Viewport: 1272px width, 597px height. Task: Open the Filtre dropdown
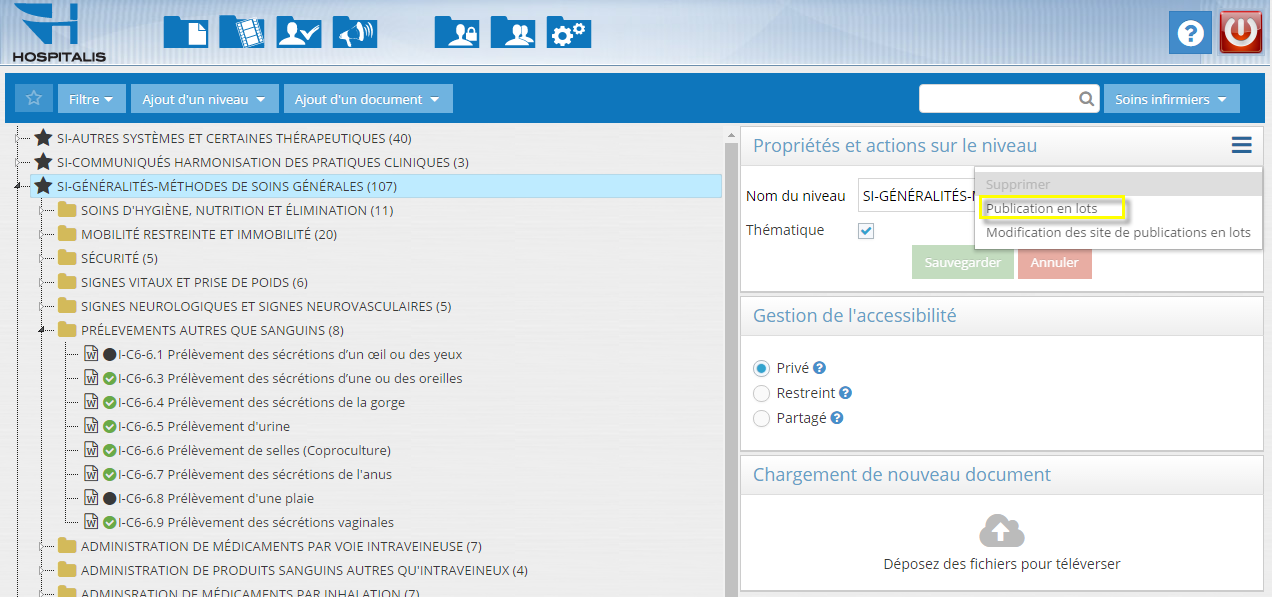92,99
